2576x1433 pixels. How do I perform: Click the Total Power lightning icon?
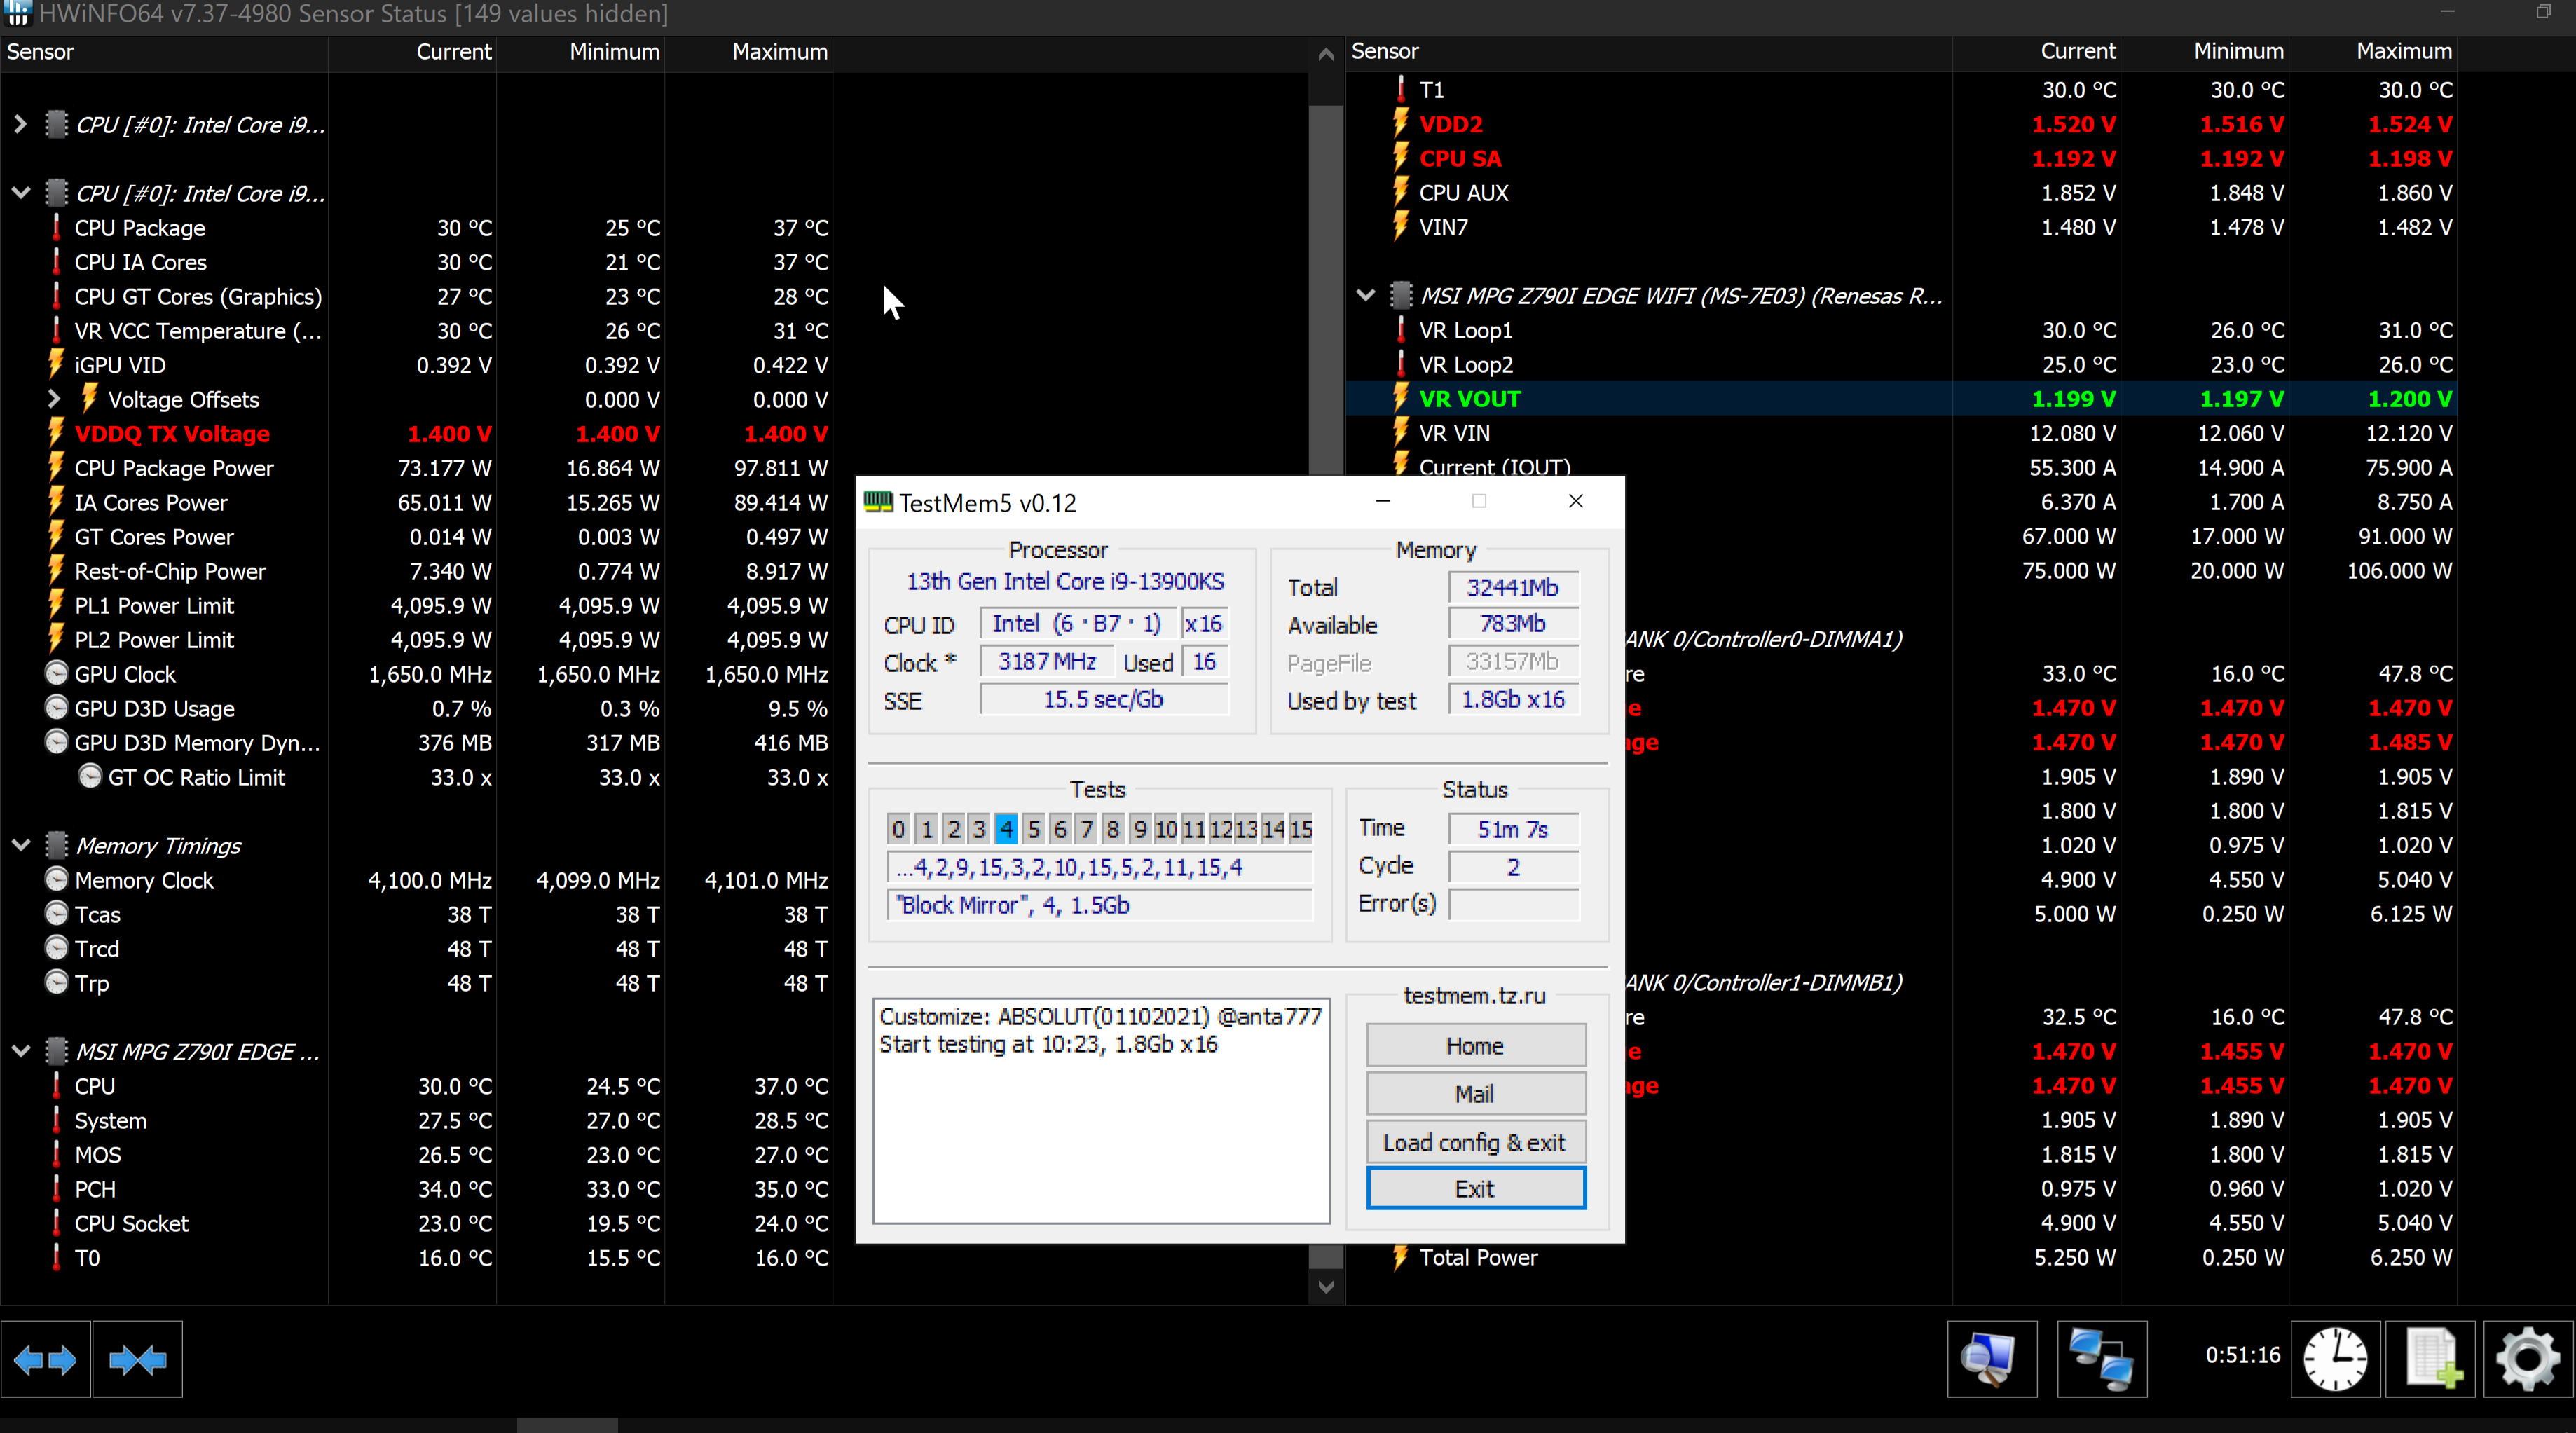(1401, 1257)
